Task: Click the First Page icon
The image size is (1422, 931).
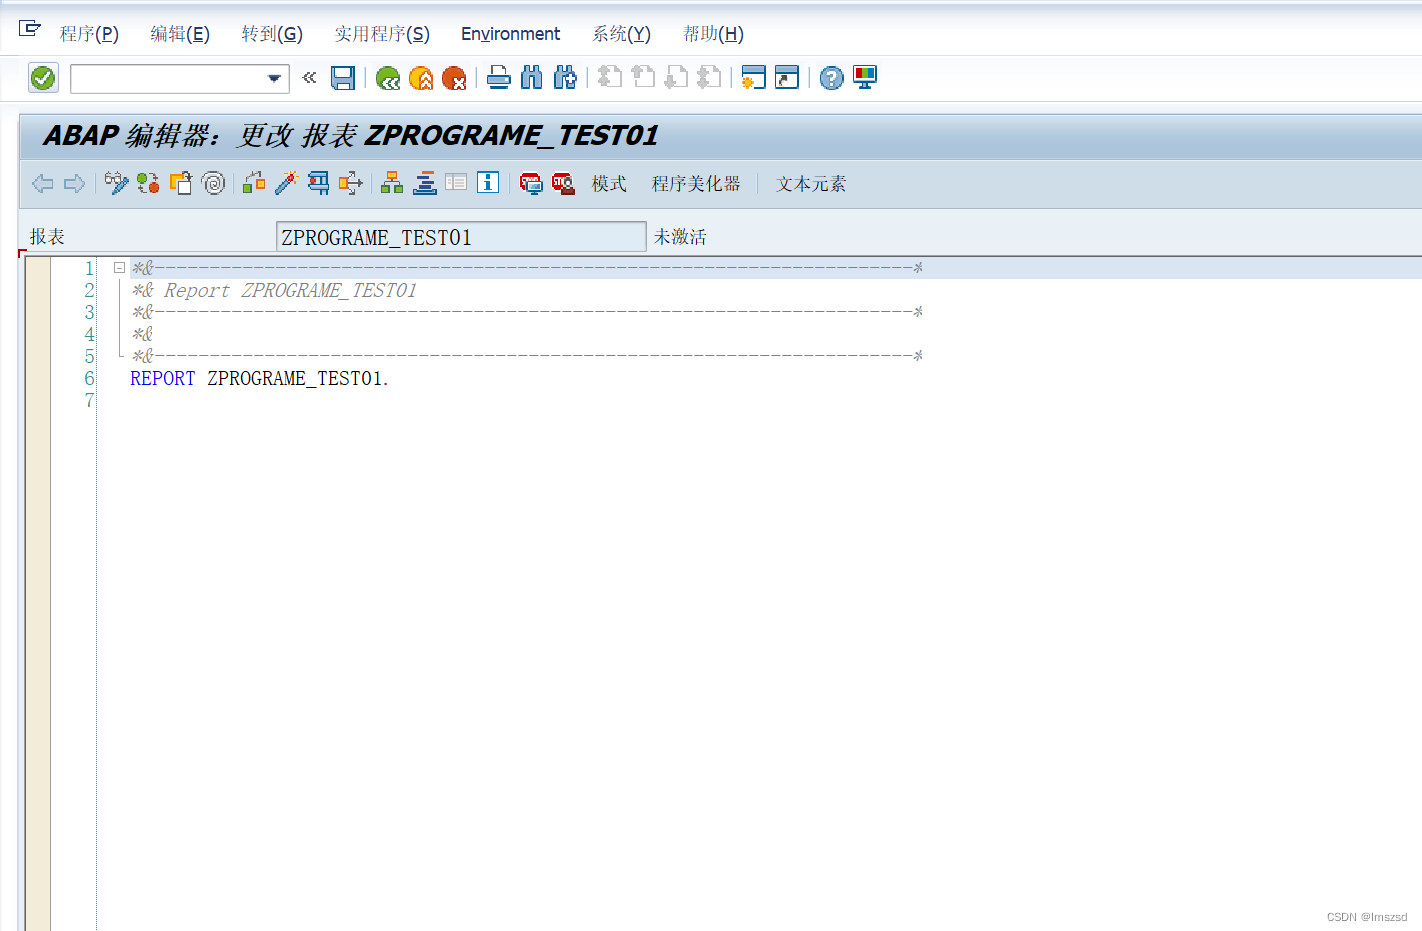Action: click(610, 77)
